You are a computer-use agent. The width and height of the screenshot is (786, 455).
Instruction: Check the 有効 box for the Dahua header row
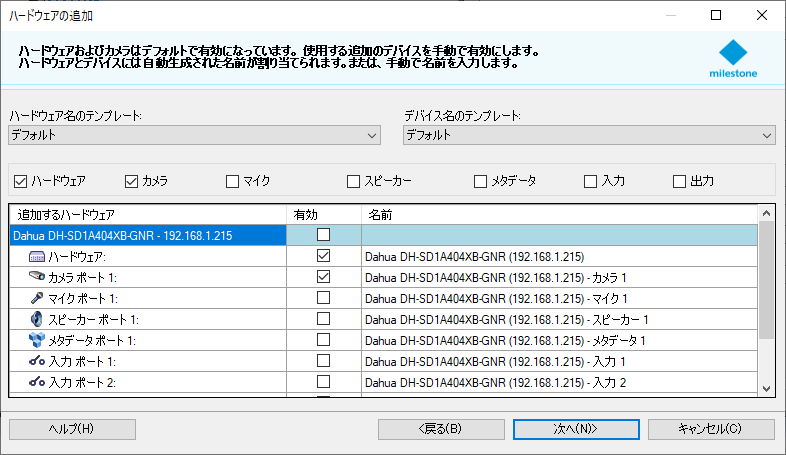click(x=323, y=235)
